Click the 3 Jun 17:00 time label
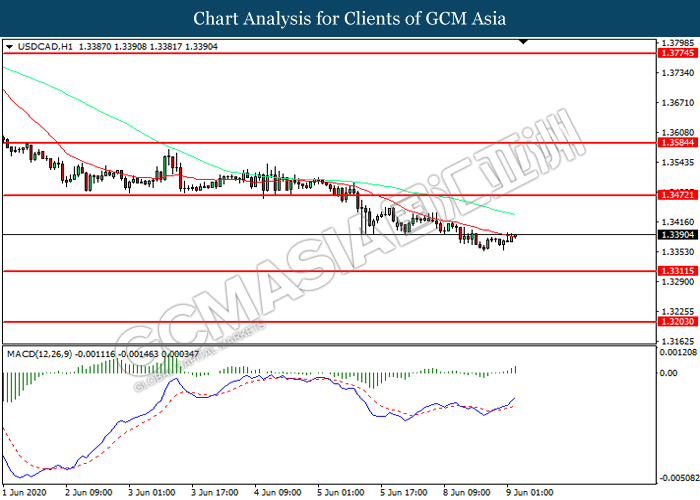Viewport: 700px width, 500px height. [215, 492]
